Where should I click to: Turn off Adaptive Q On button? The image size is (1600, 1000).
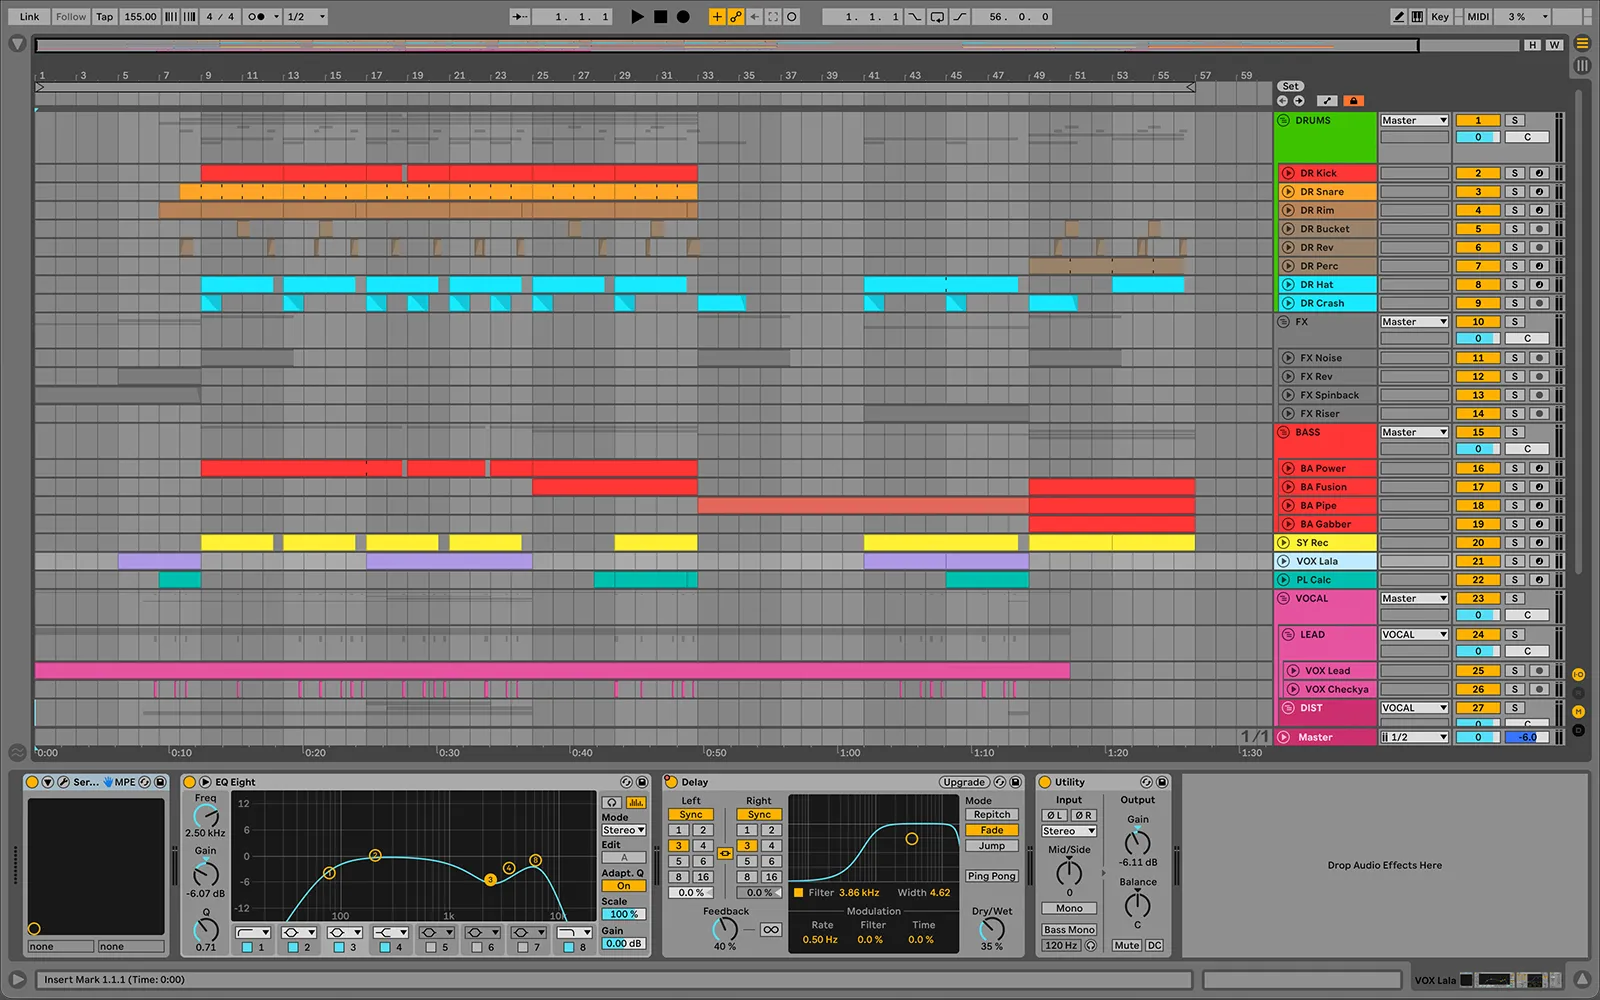pos(623,886)
